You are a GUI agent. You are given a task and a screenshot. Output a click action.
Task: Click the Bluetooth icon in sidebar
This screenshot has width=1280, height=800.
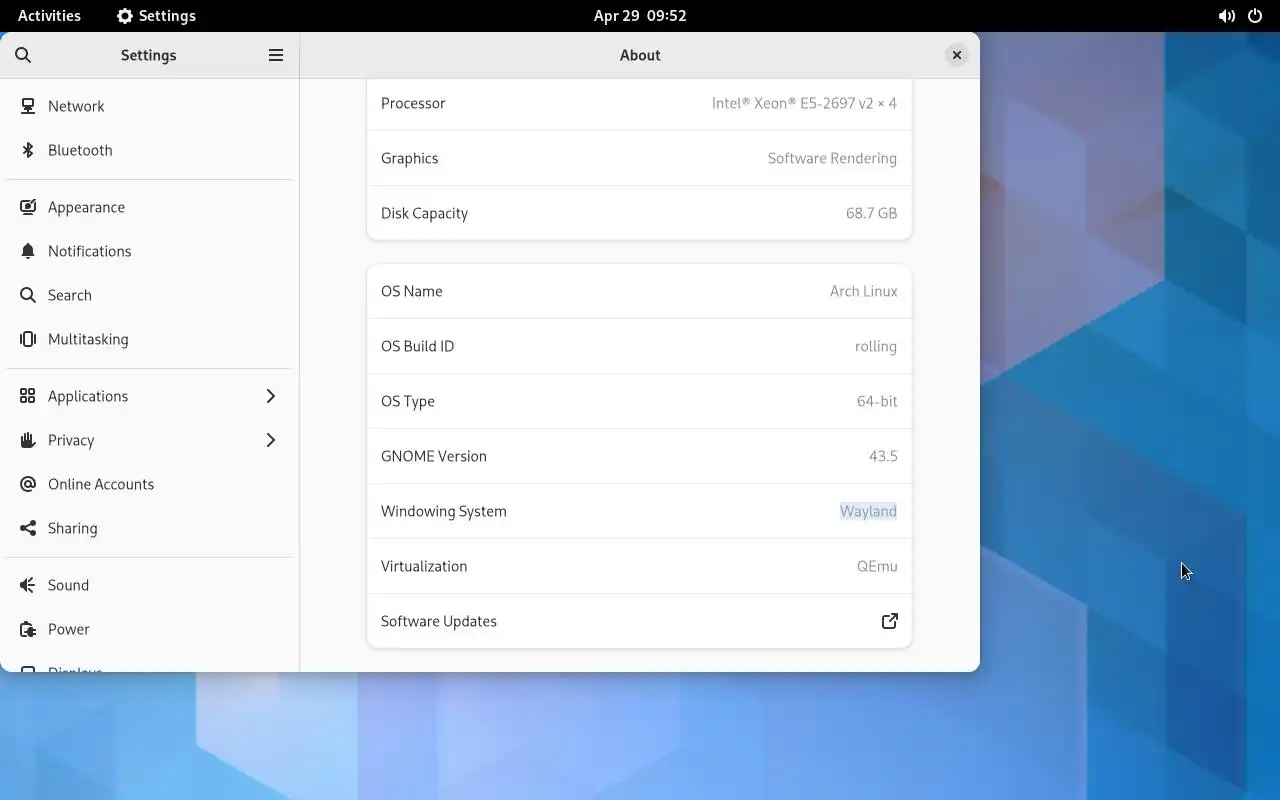click(x=28, y=150)
